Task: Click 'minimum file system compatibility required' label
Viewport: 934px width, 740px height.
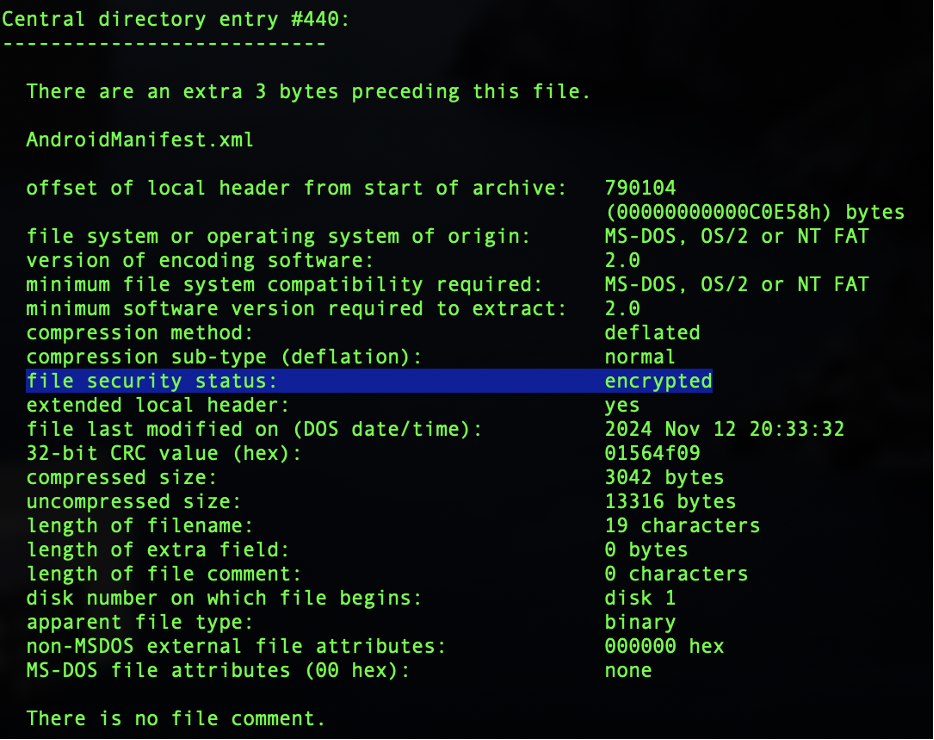Action: (x=284, y=285)
